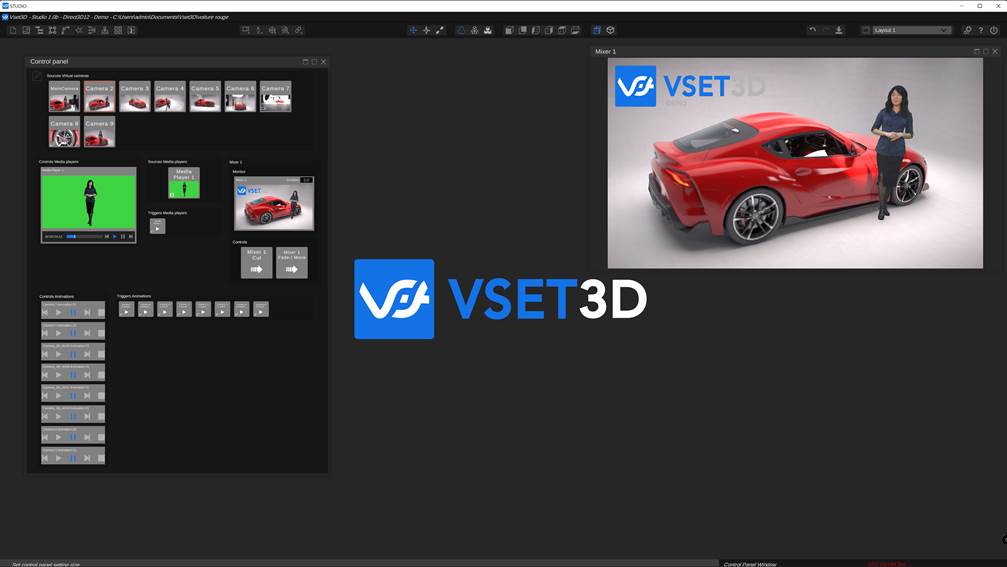
Task: Select the Camera 5 thumbnail
Action: click(205, 96)
